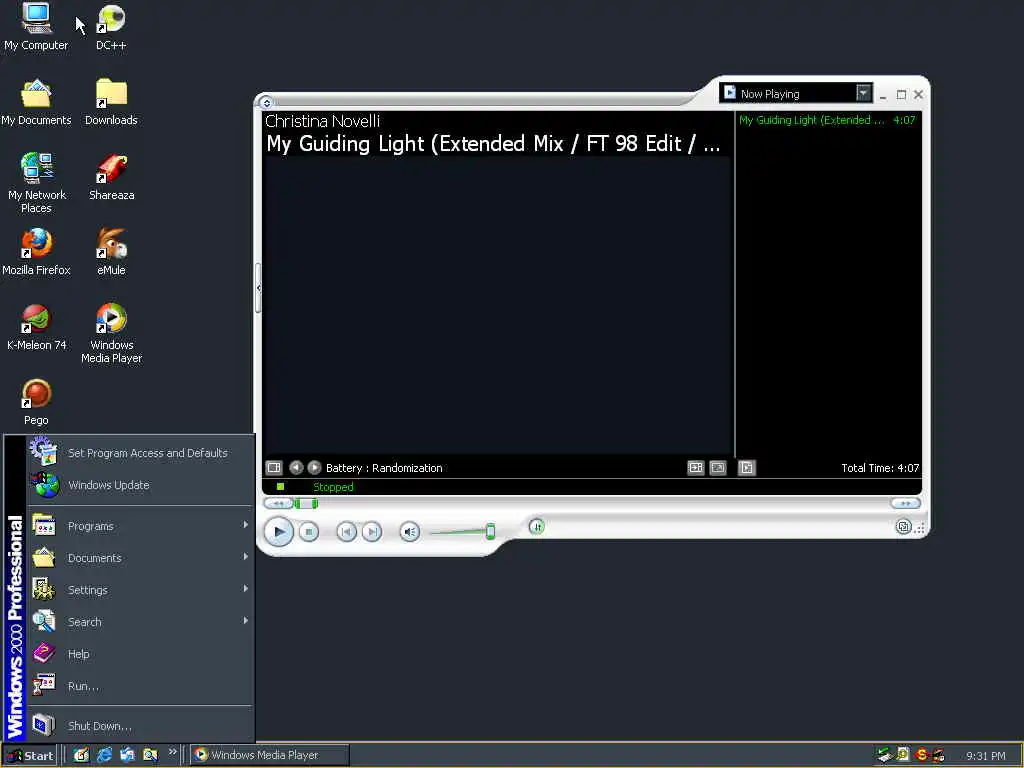
Task: Expand quick launch overflow chevron
Action: coord(172,752)
